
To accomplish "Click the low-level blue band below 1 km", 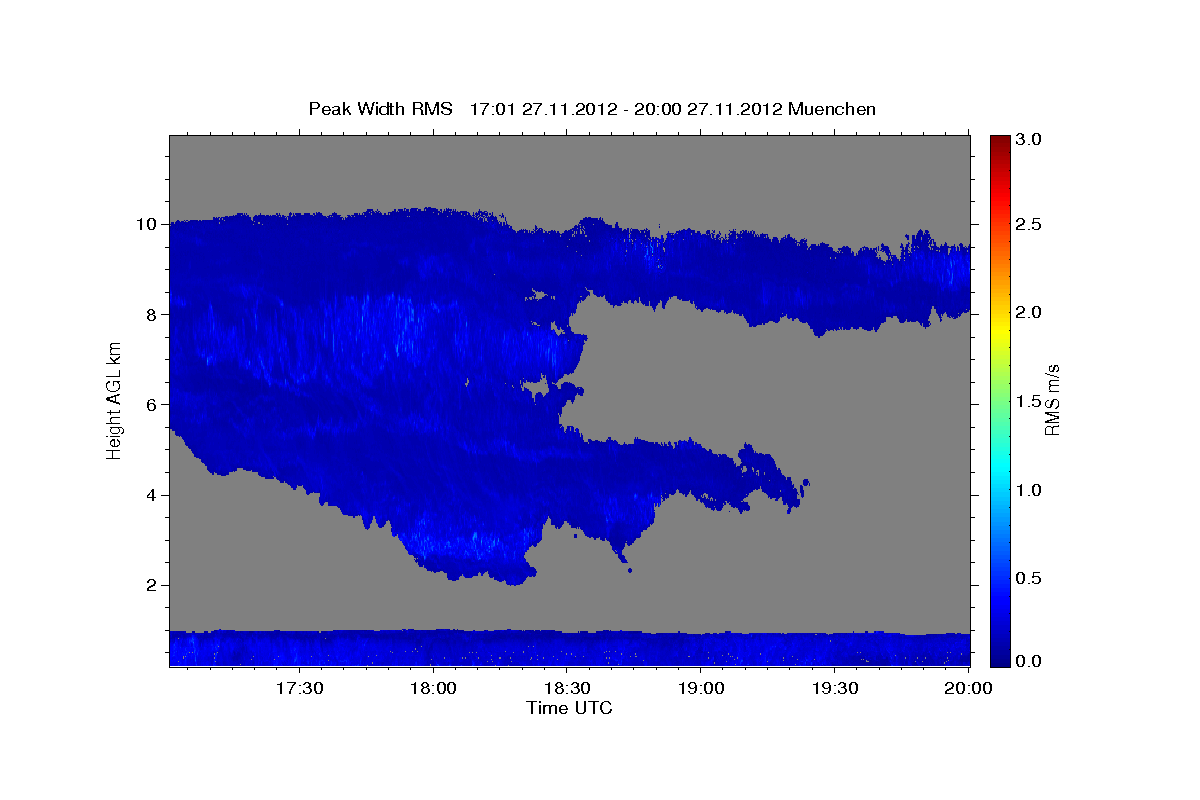I will [569, 648].
